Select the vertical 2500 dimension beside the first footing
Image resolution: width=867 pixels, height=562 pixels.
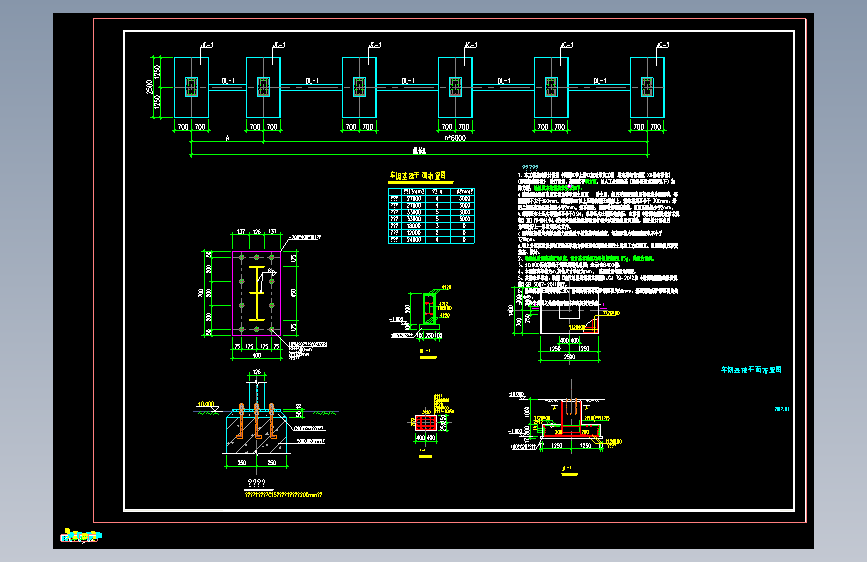[149, 87]
